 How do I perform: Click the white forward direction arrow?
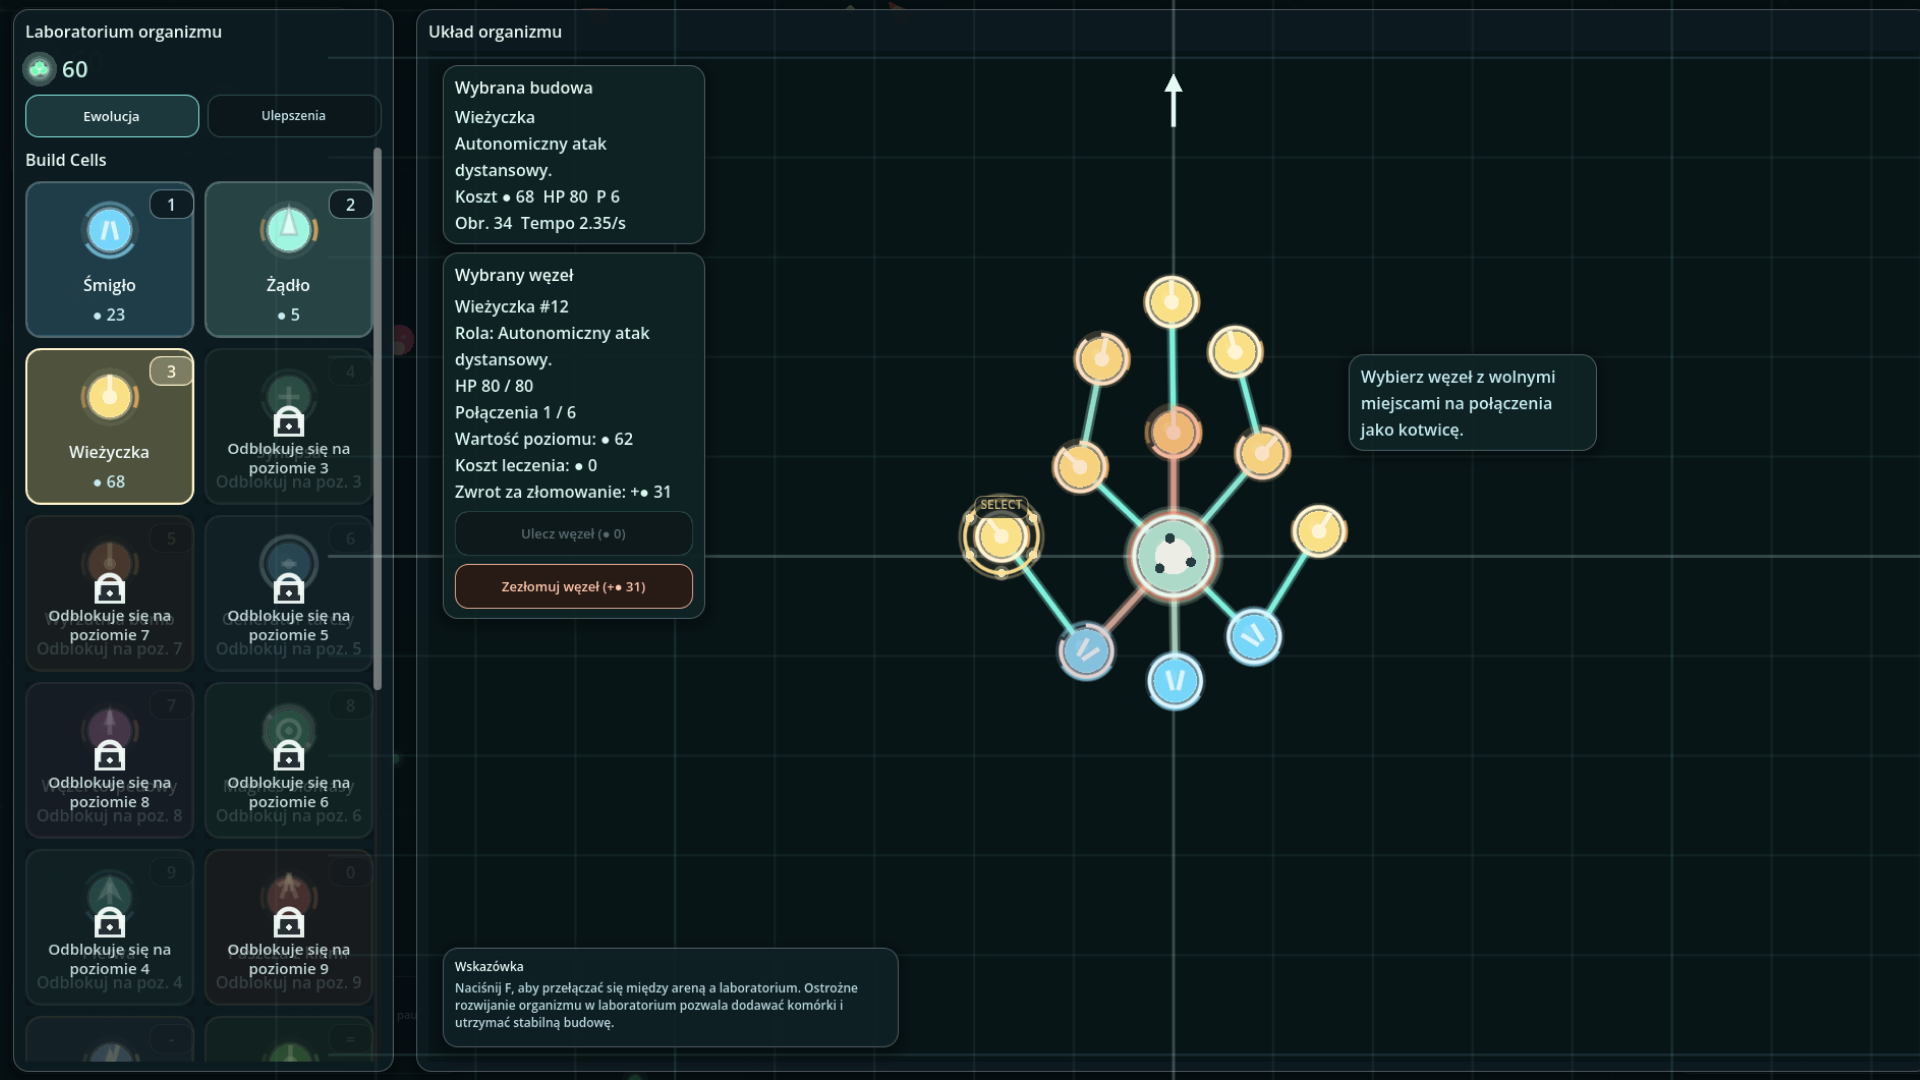pyautogui.click(x=1173, y=100)
